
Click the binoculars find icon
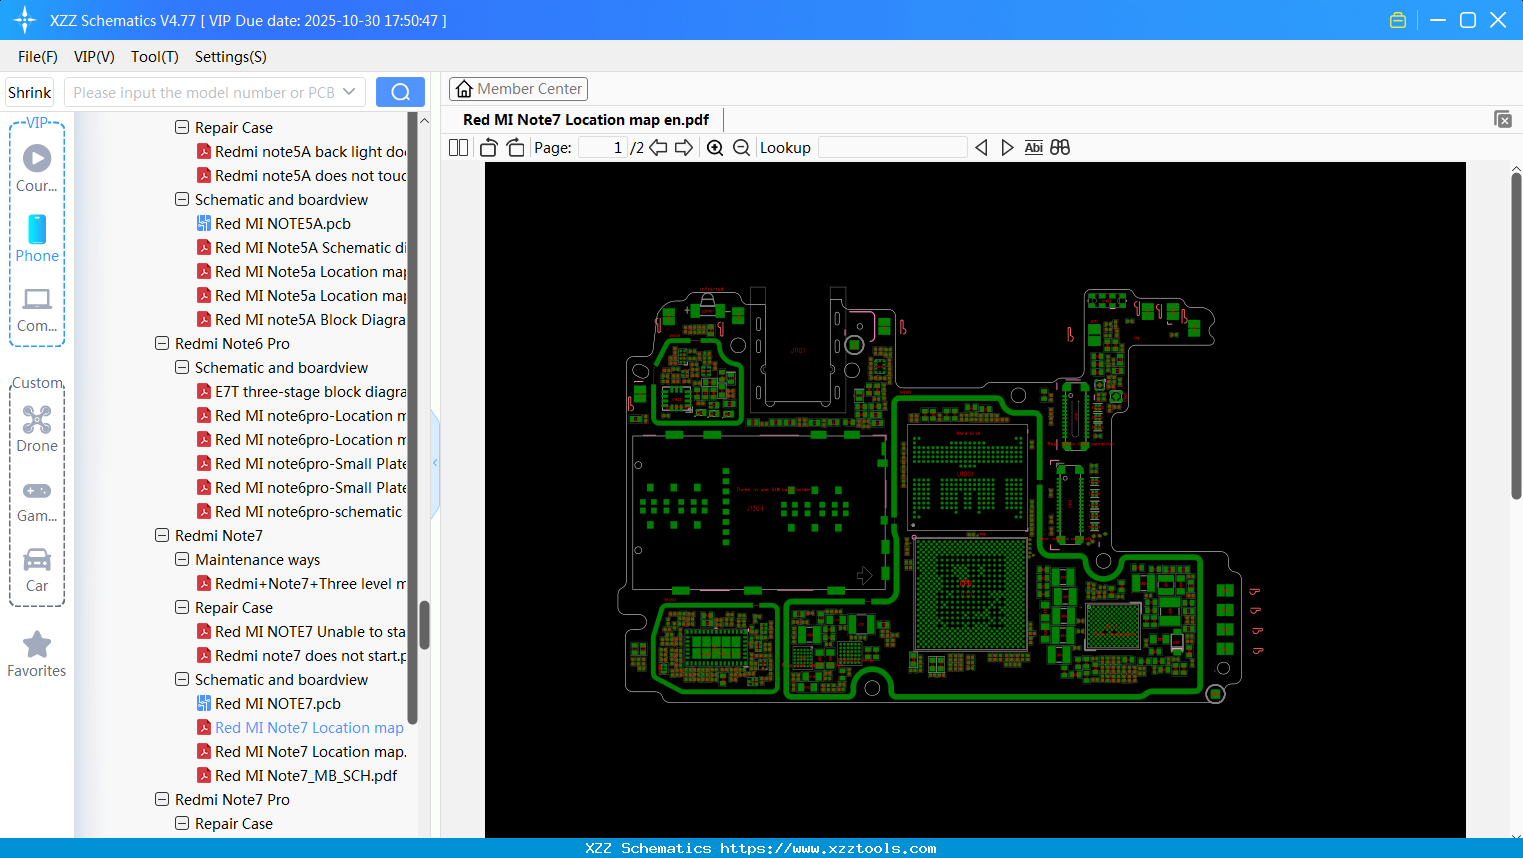(1060, 148)
